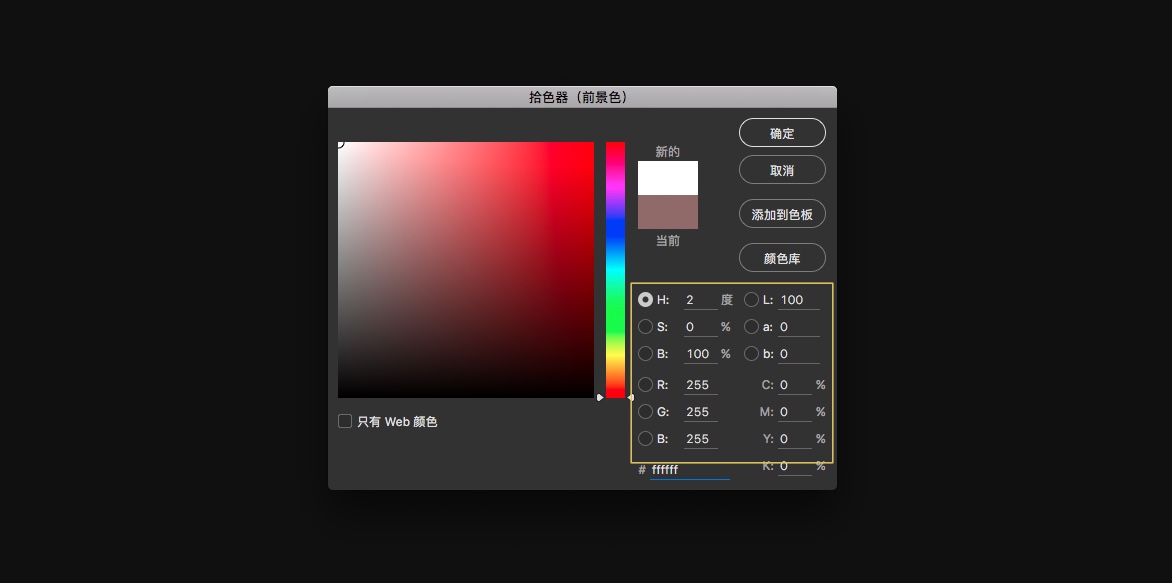This screenshot has height=583, width=1172.
Task: Click inside the large color gradient field
Action: coord(466,270)
